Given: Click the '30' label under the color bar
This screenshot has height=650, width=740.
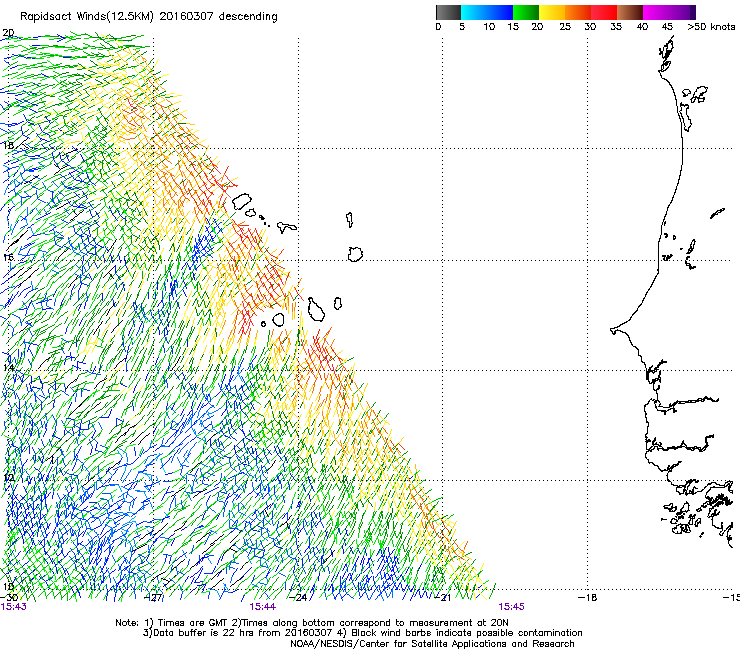Looking at the screenshot, I should (x=590, y=27).
